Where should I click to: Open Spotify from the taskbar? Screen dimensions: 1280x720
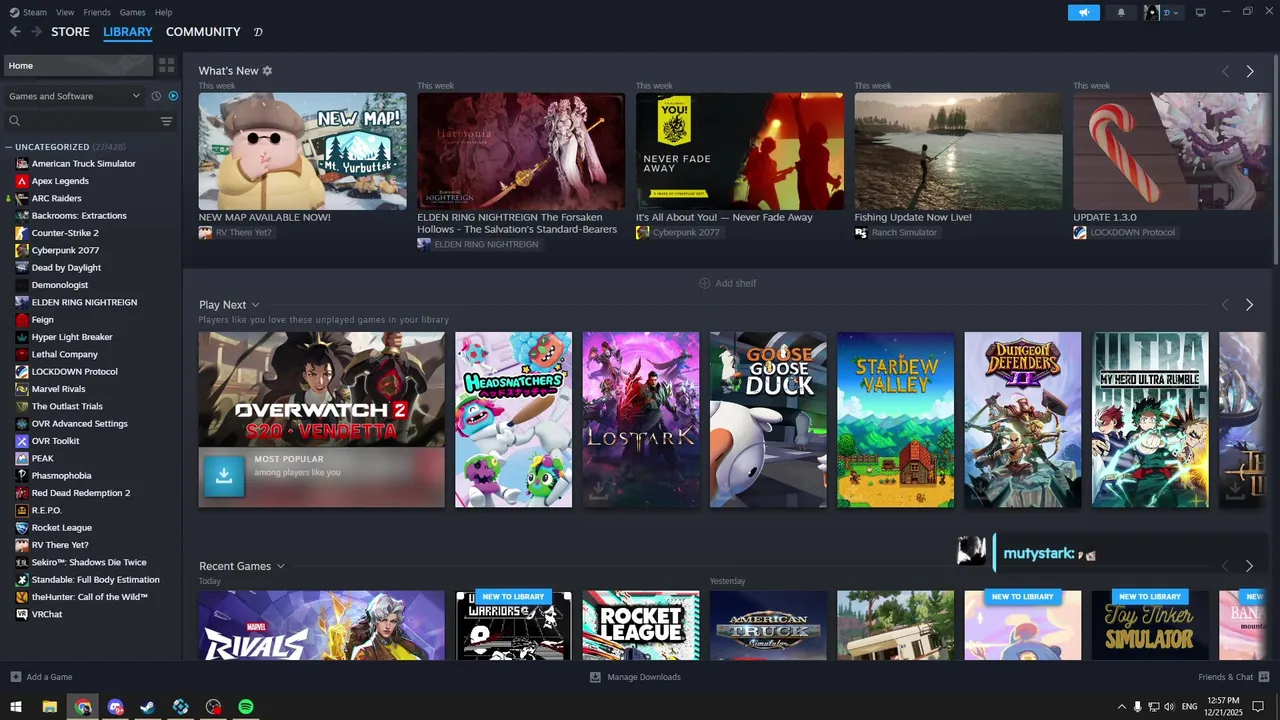(246, 707)
